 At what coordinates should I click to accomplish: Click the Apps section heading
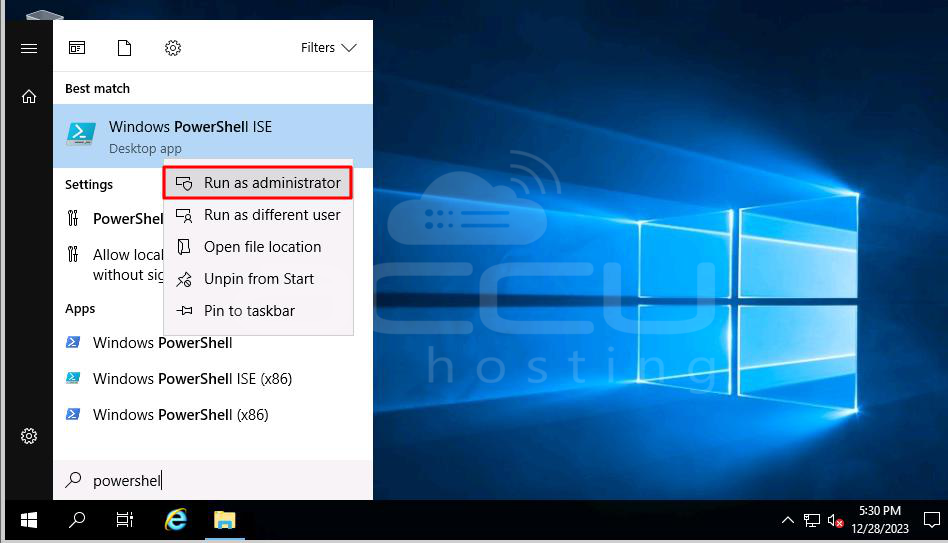click(80, 308)
